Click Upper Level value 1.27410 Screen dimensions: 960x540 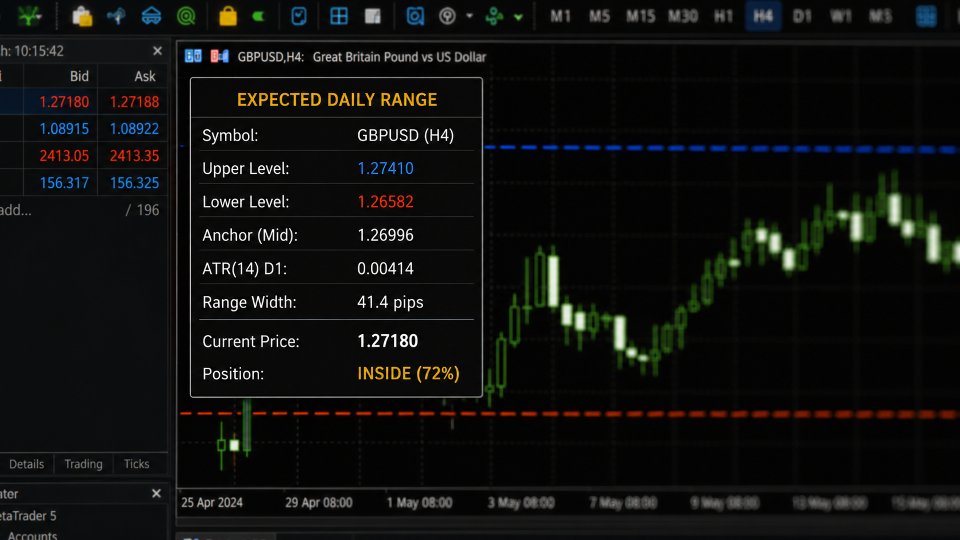[385, 168]
